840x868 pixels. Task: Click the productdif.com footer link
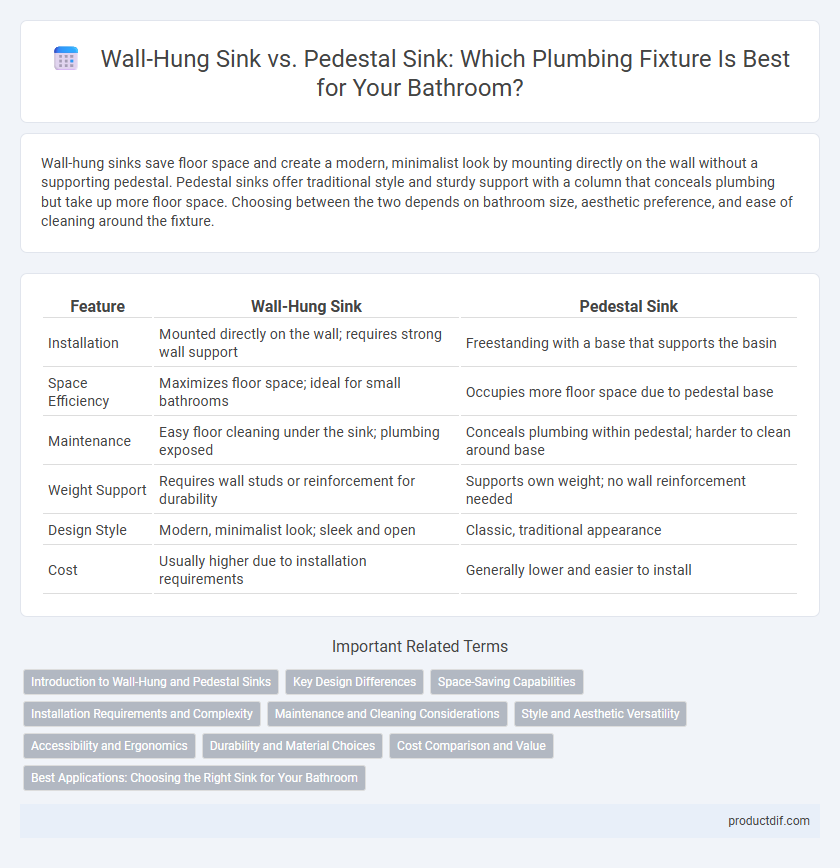[769, 821]
